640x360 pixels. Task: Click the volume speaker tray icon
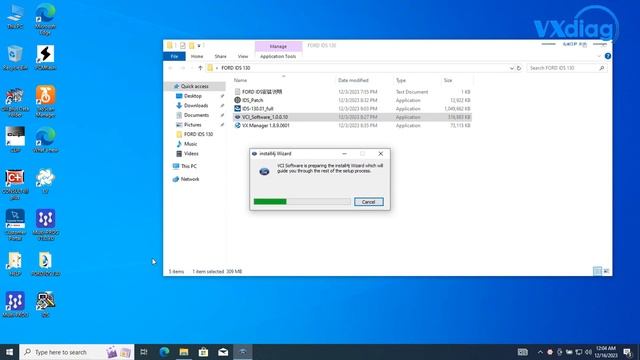tap(588, 352)
